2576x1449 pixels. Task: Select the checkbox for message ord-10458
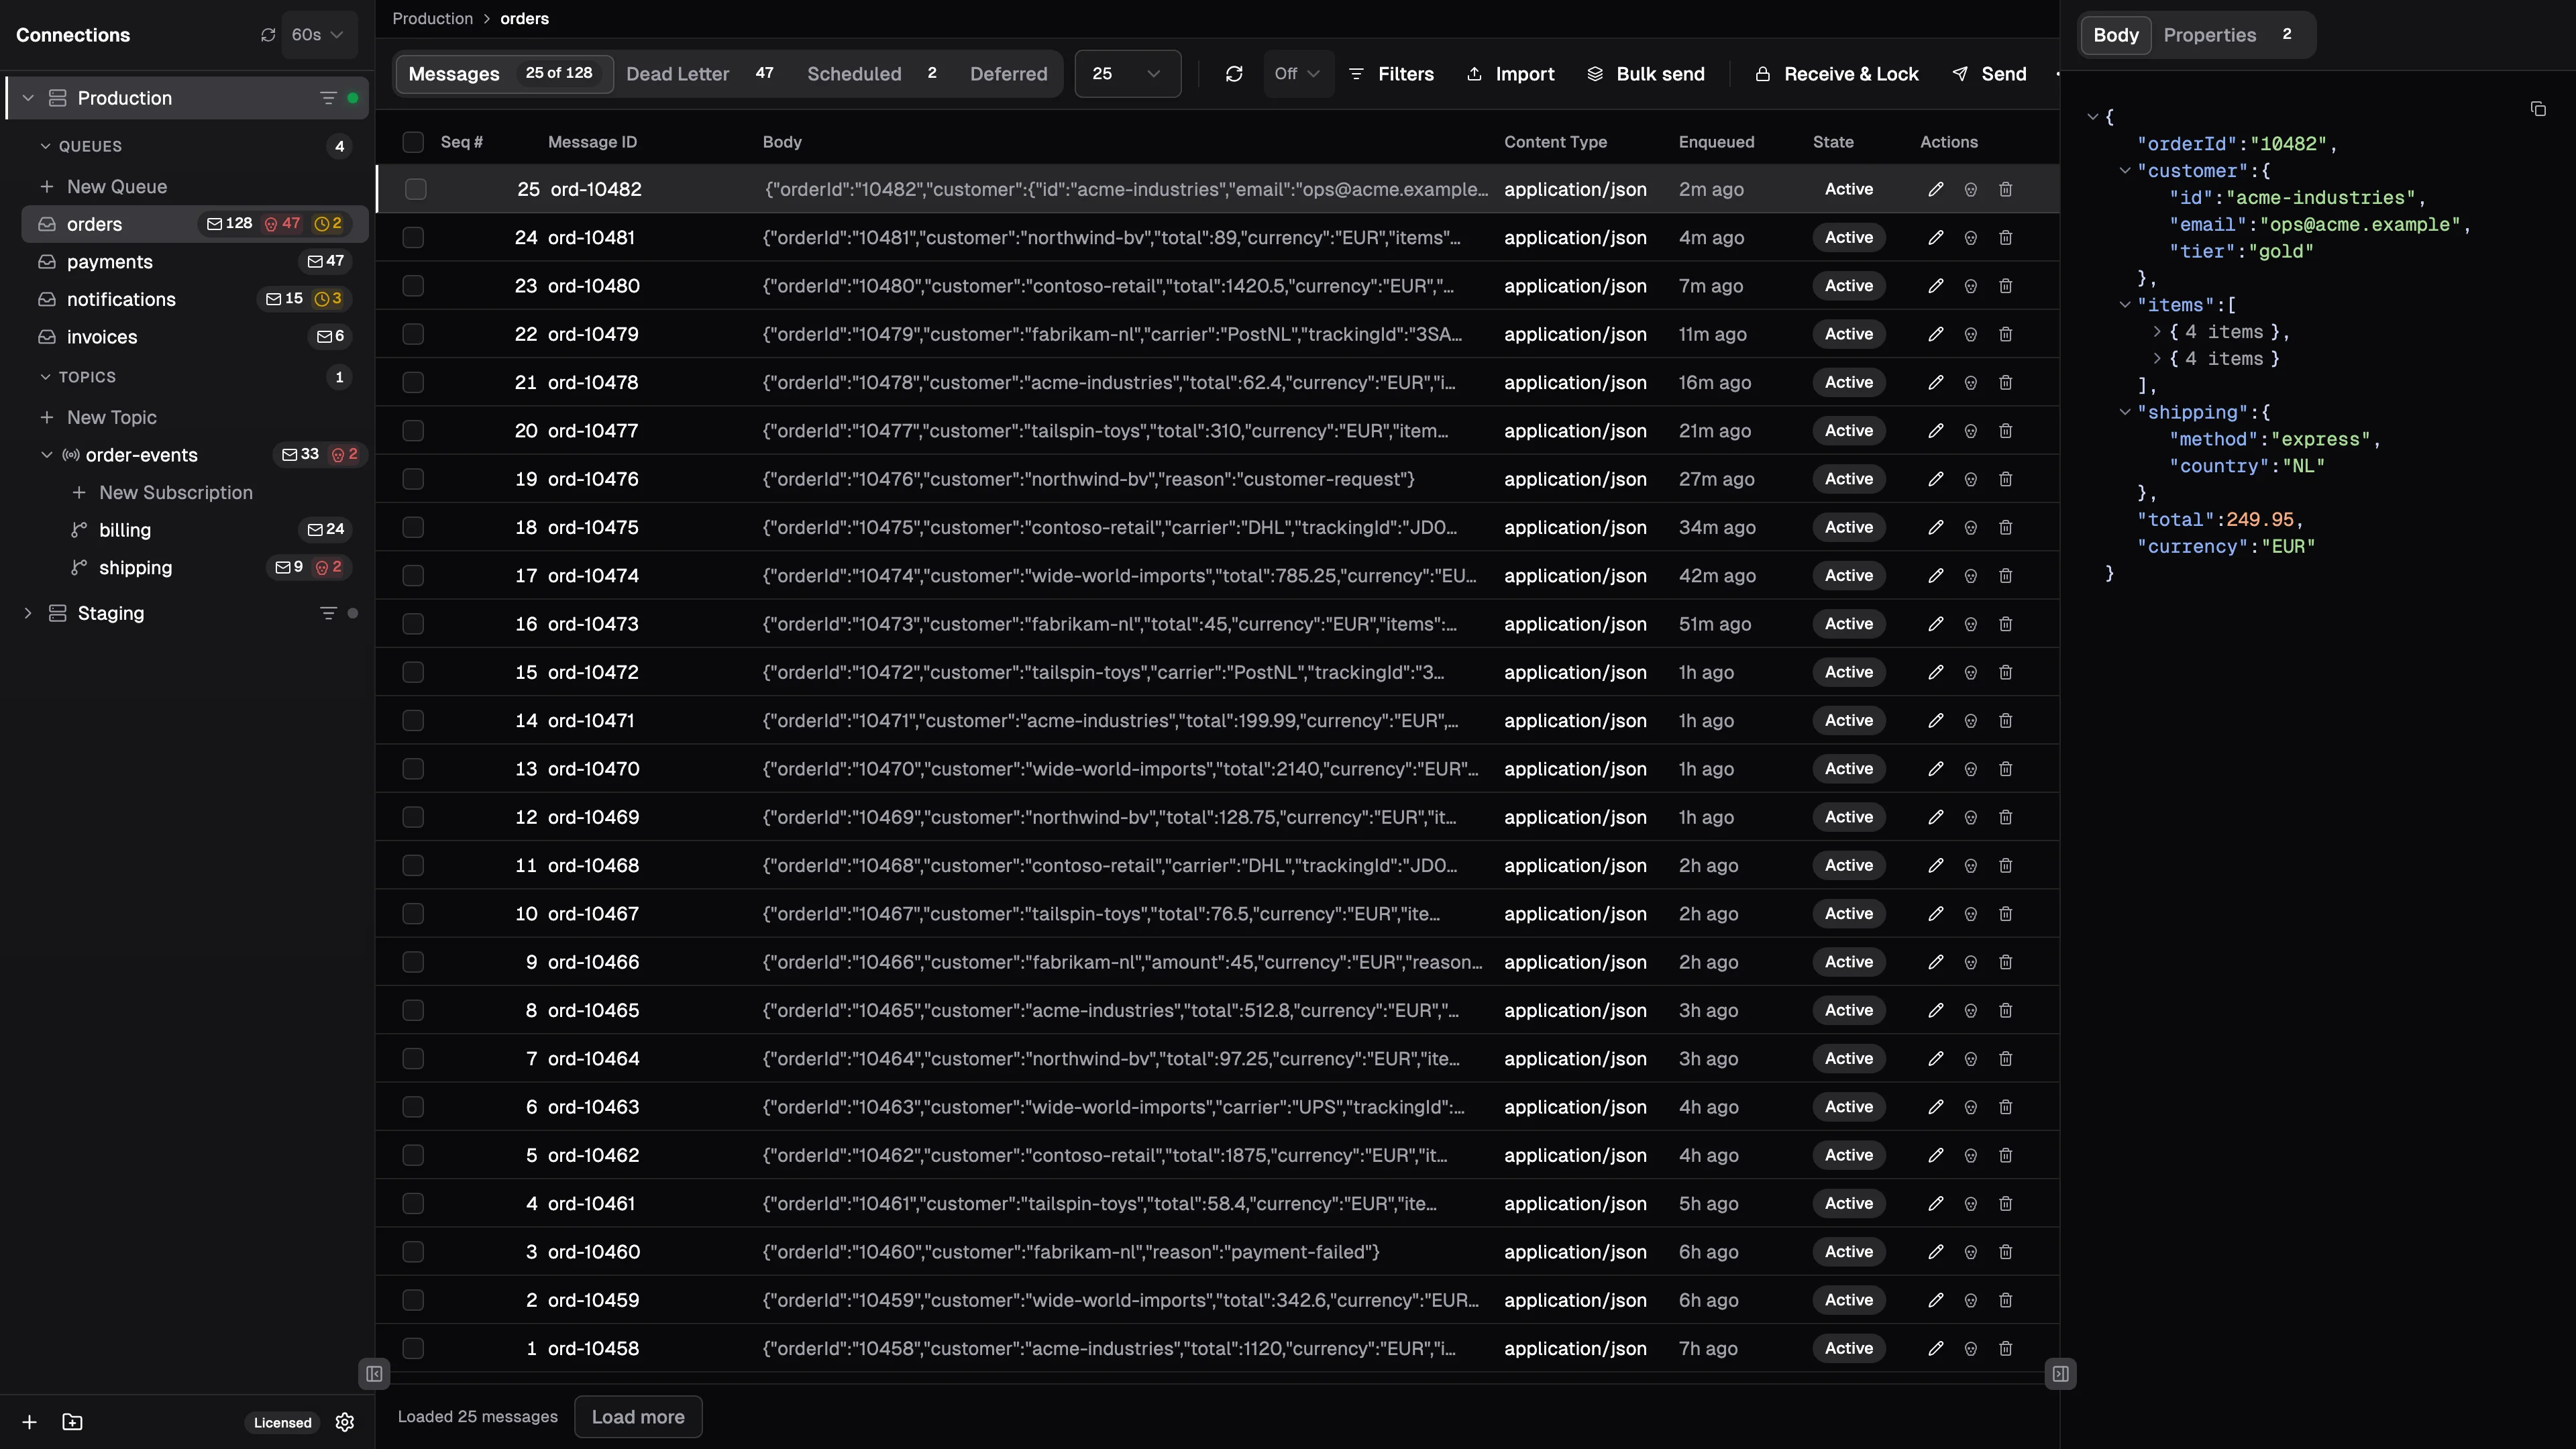(413, 1348)
